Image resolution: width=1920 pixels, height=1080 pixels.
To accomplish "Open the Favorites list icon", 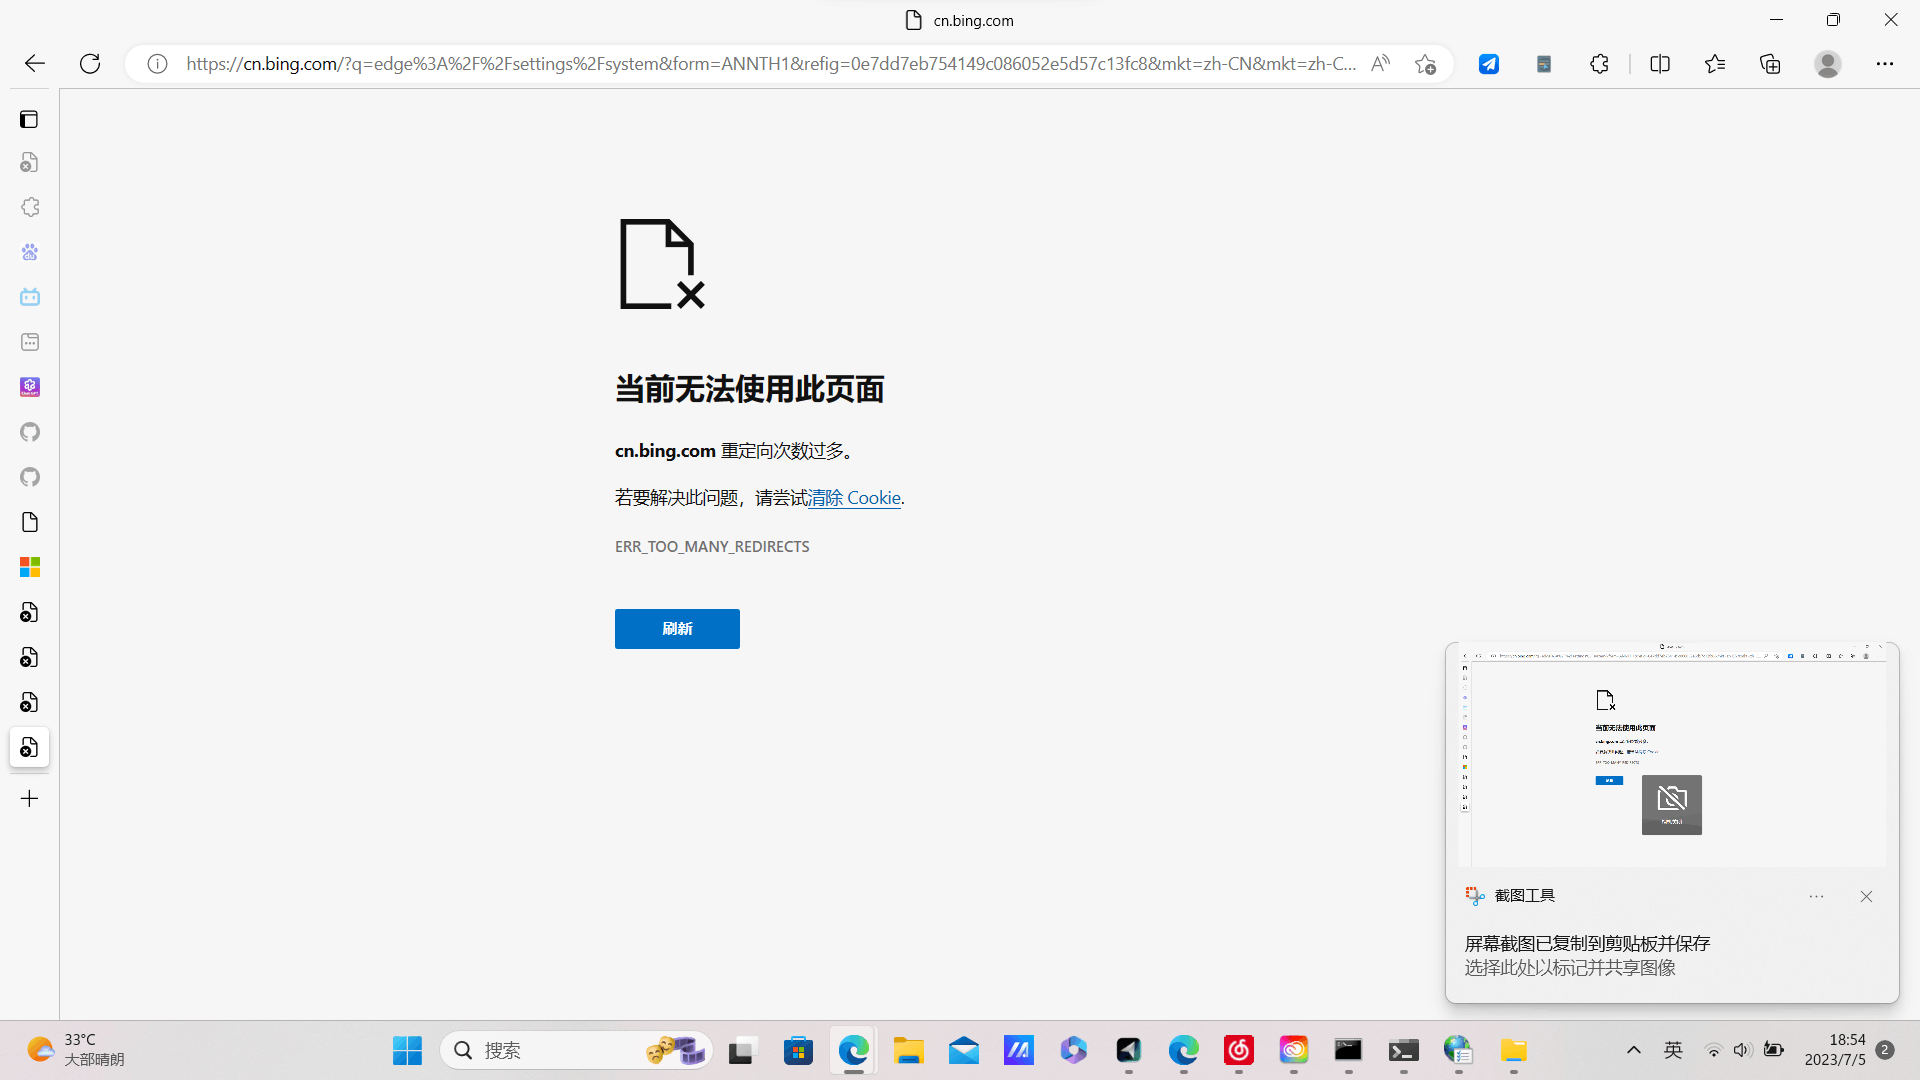I will click(x=1715, y=64).
